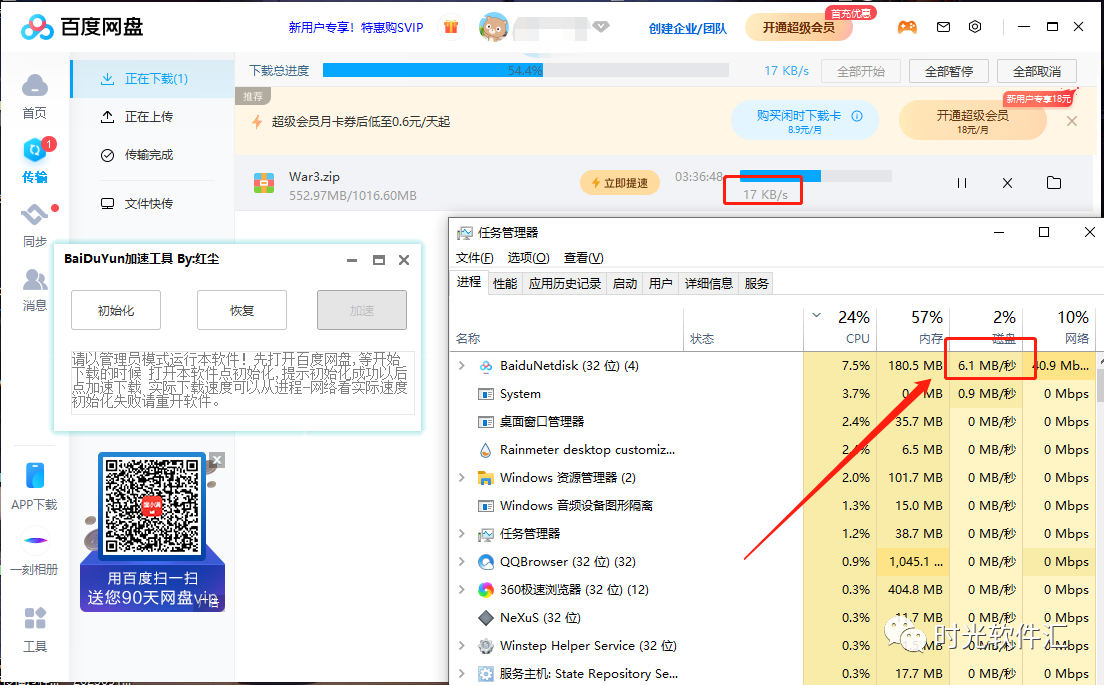Click the 恢复 button in the accelerator tool

tap(242, 310)
